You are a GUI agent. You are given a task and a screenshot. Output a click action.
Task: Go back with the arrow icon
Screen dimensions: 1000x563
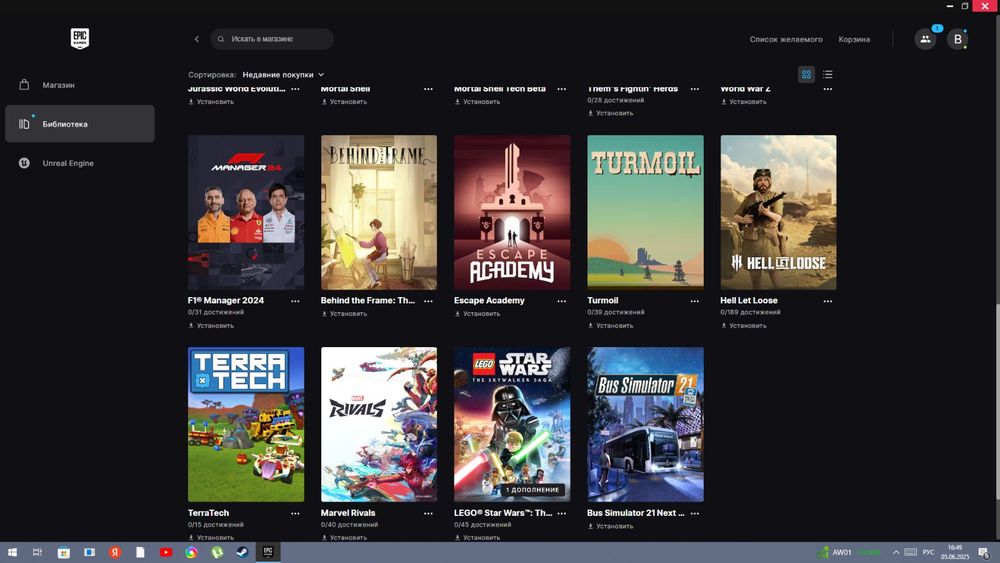point(196,39)
